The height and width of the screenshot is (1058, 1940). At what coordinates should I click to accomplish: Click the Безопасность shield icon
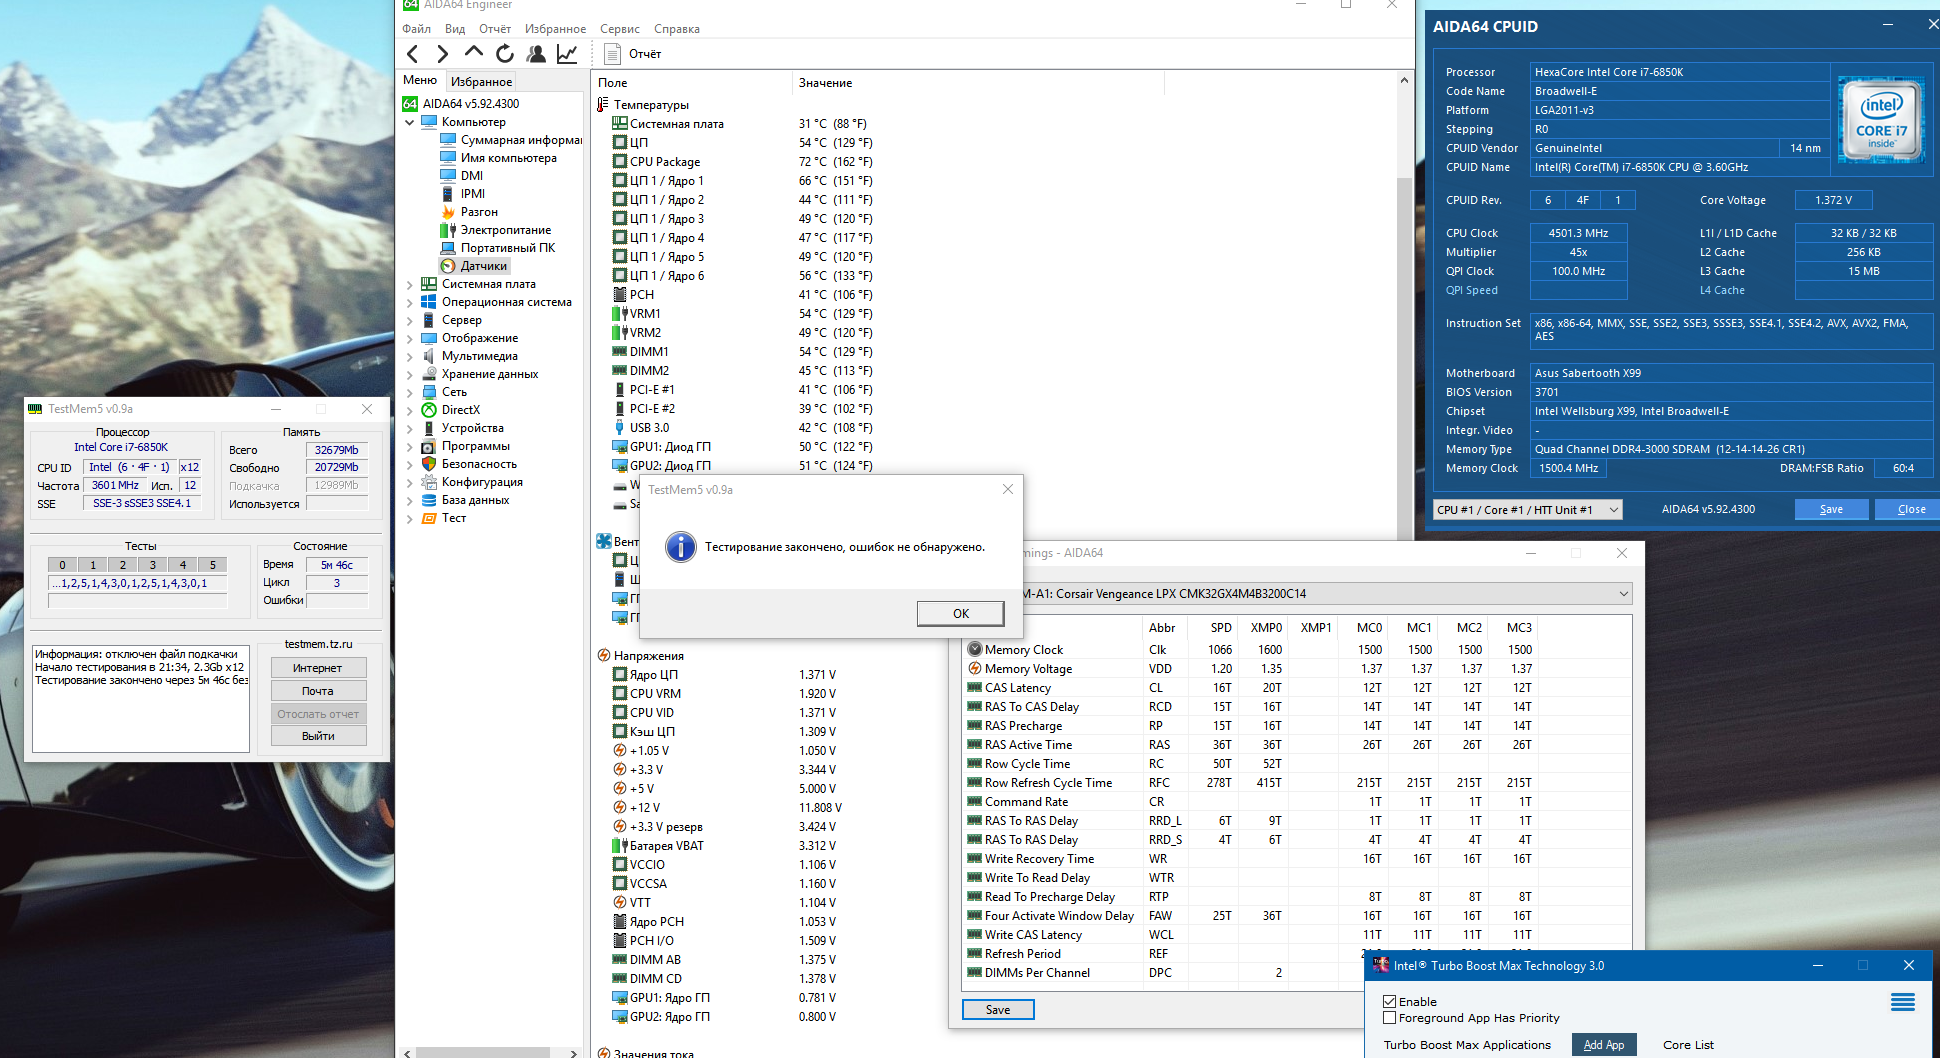[429, 464]
